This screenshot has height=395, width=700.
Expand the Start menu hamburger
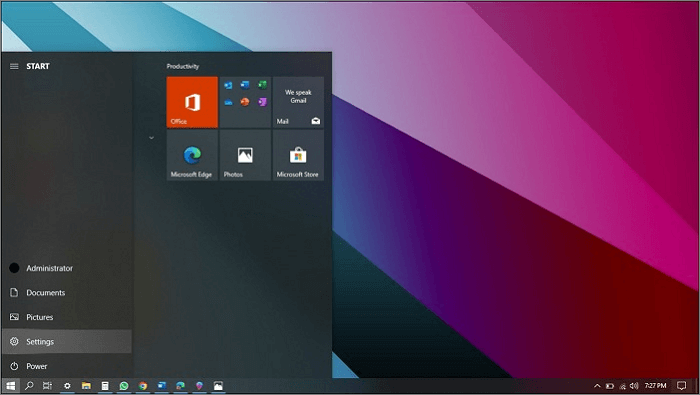pos(14,66)
